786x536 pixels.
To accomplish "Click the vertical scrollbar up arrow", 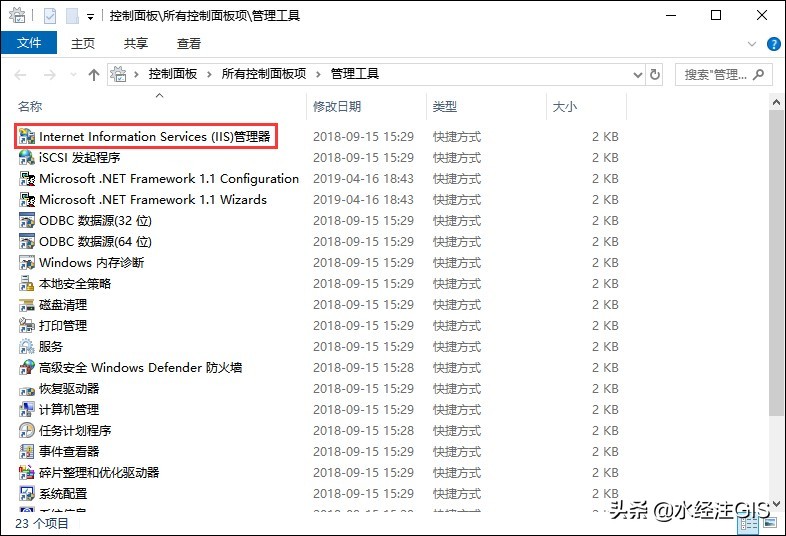I will pyautogui.click(x=776, y=102).
